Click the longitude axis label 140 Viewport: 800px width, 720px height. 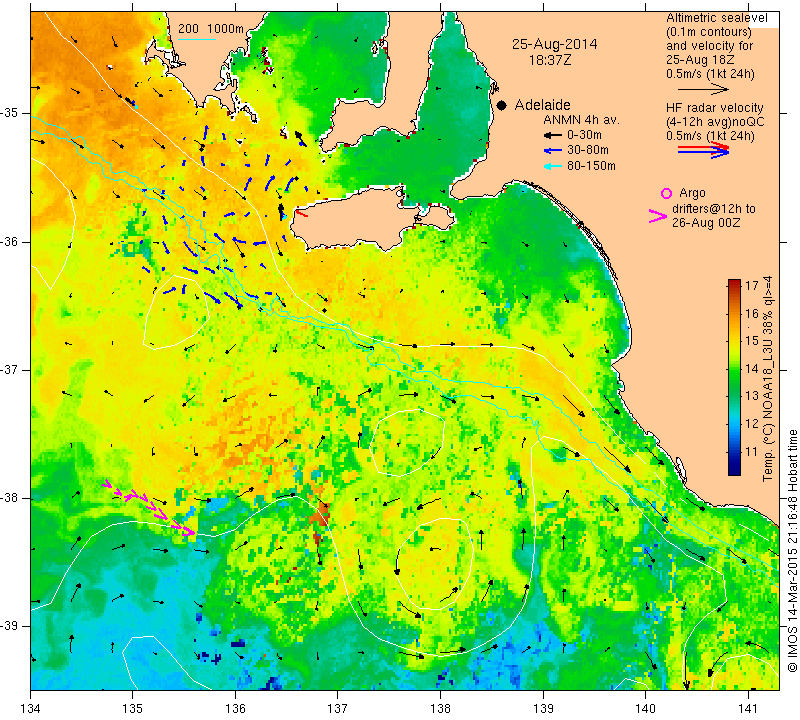pos(645,708)
